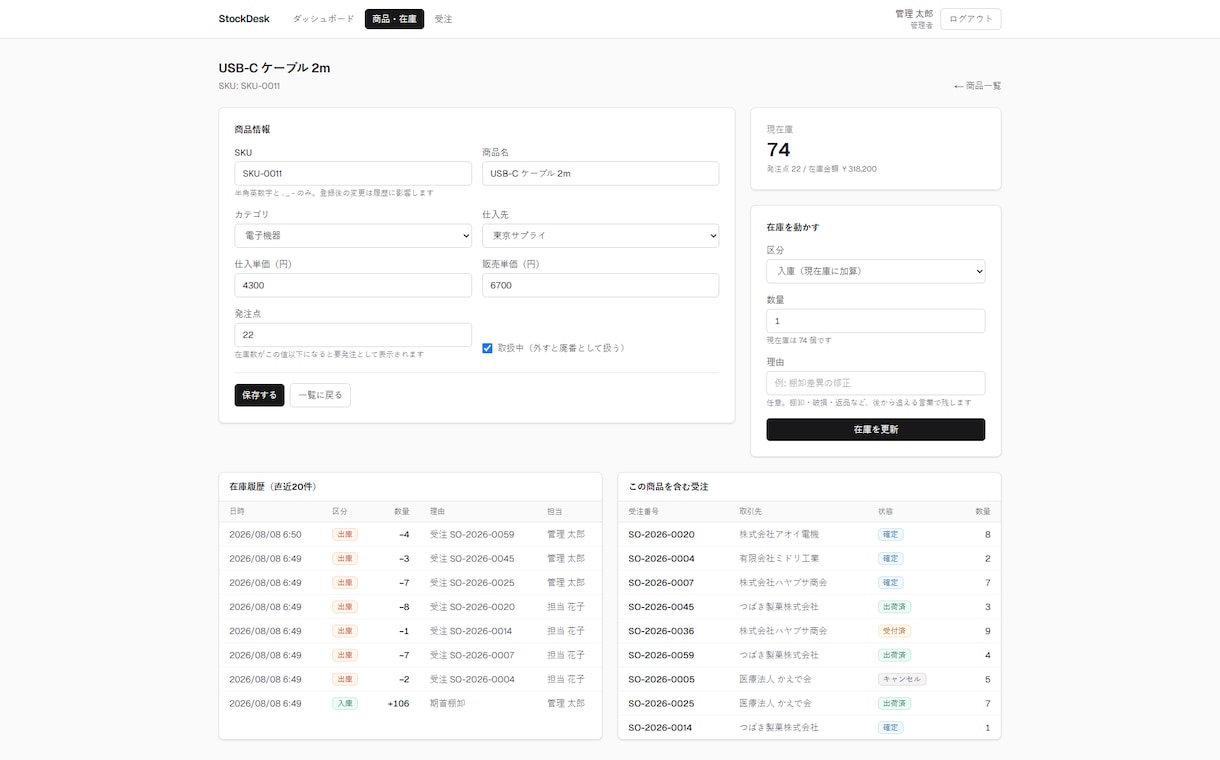Click the 2026/08/08 6:50 history timestamp
The width and height of the screenshot is (1220, 760).
265,535
